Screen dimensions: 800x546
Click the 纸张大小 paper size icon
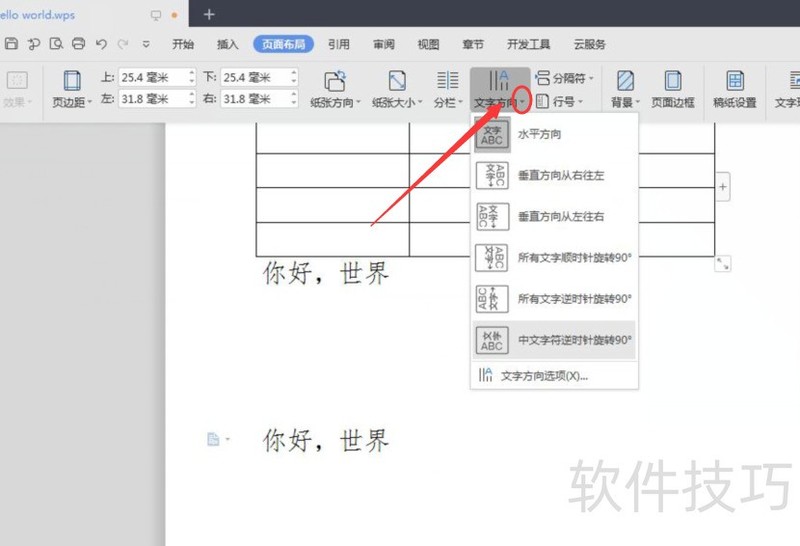397,81
